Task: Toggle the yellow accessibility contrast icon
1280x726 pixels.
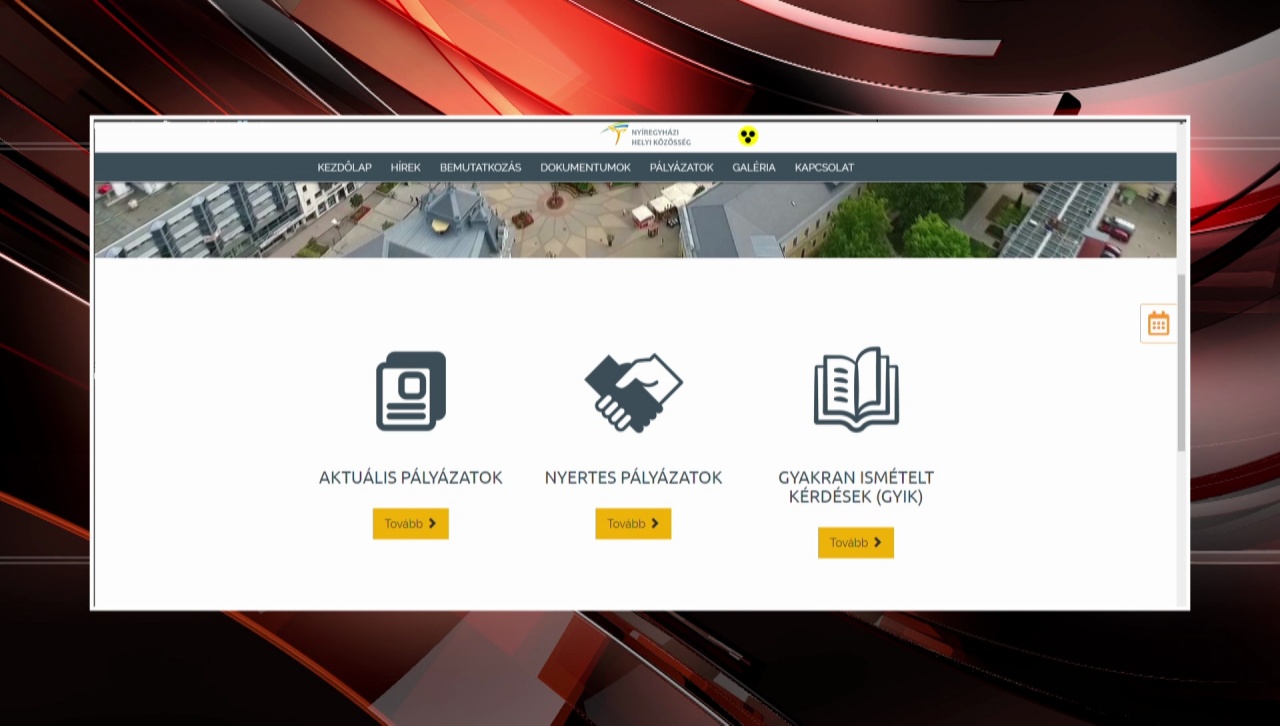Action: [748, 136]
